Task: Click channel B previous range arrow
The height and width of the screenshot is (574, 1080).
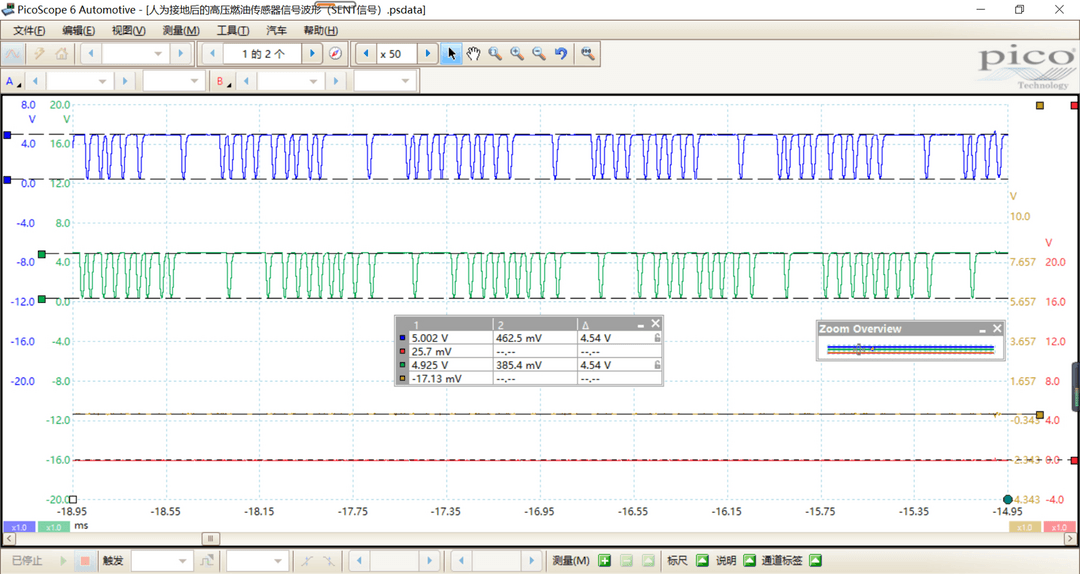Action: pyautogui.click(x=246, y=81)
